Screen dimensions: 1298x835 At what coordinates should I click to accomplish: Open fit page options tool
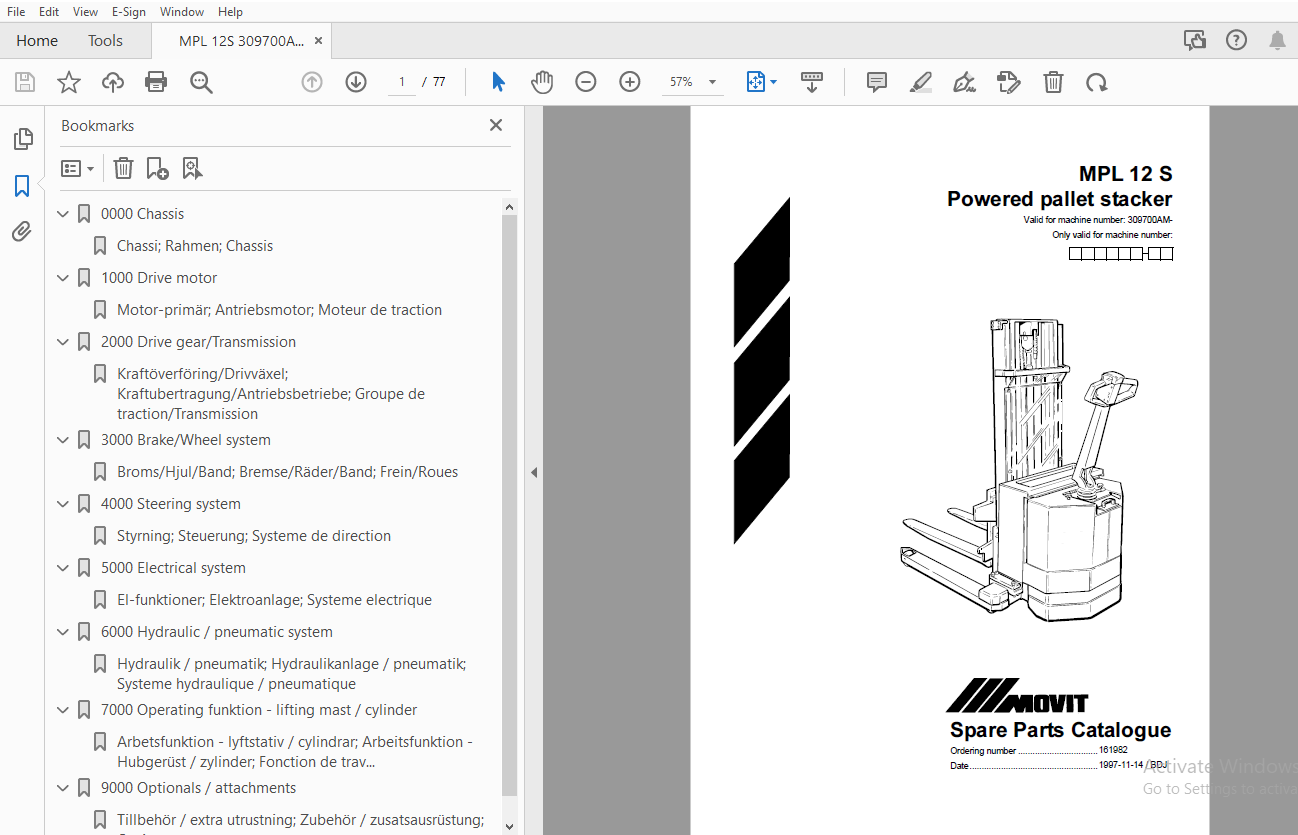(761, 82)
